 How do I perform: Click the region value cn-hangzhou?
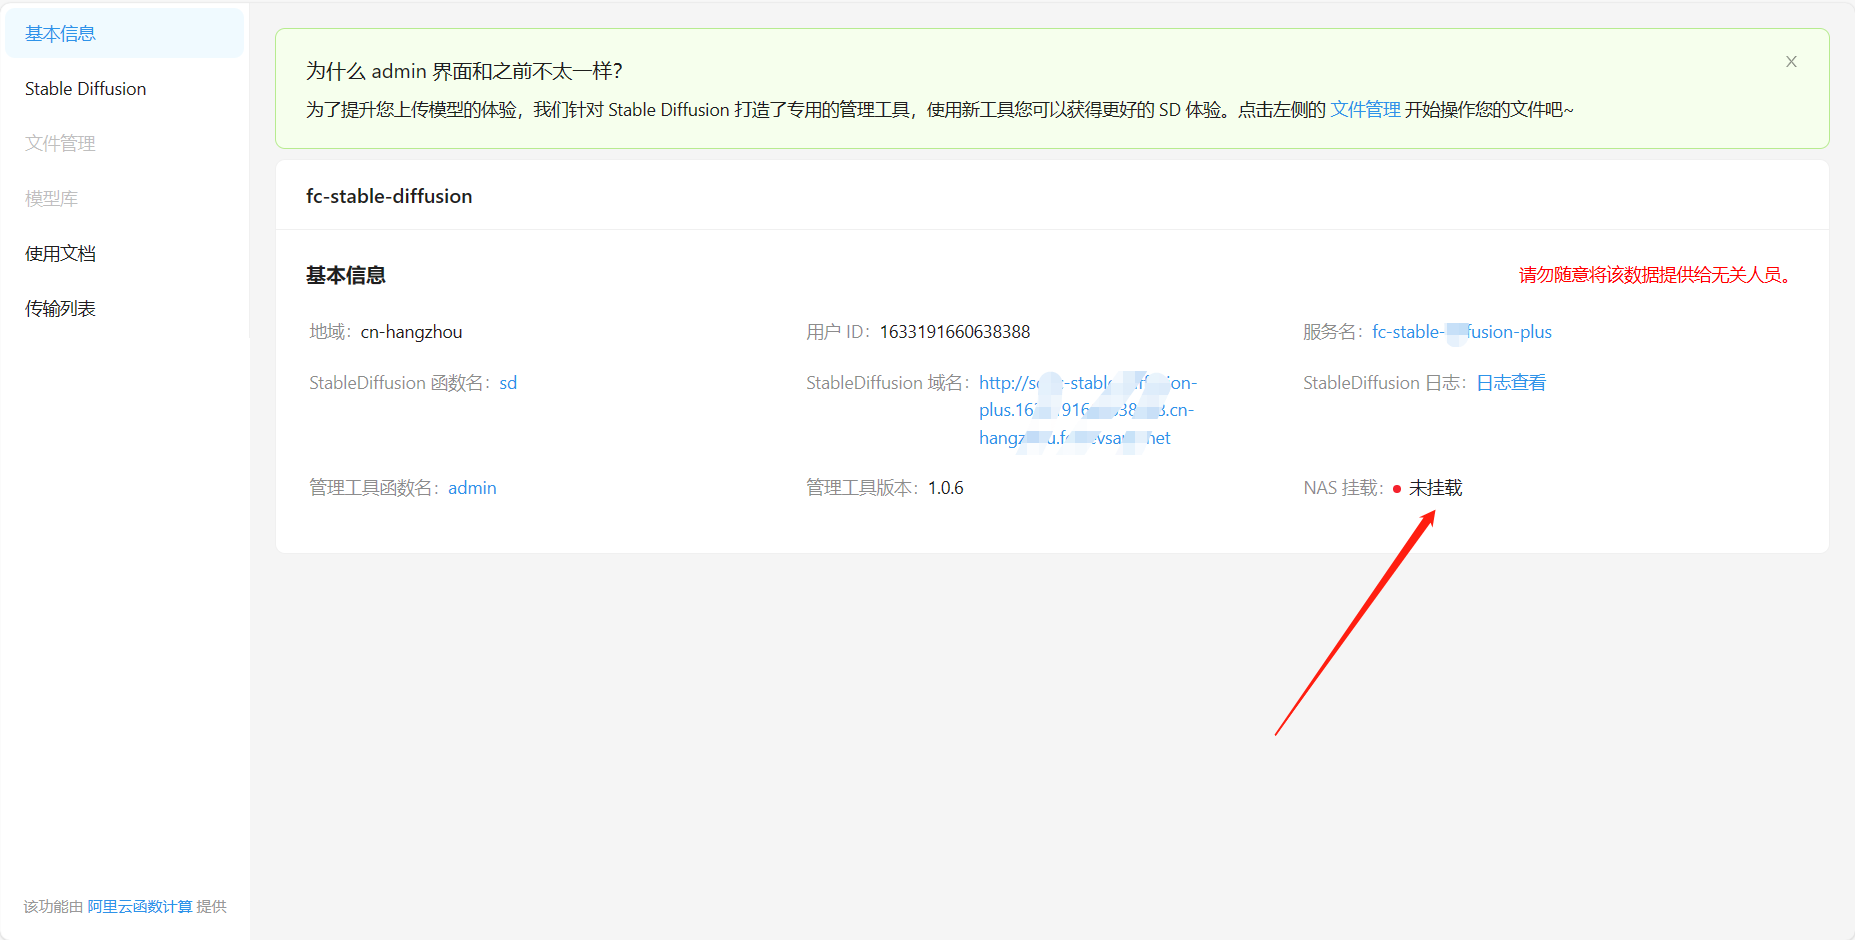click(x=411, y=332)
